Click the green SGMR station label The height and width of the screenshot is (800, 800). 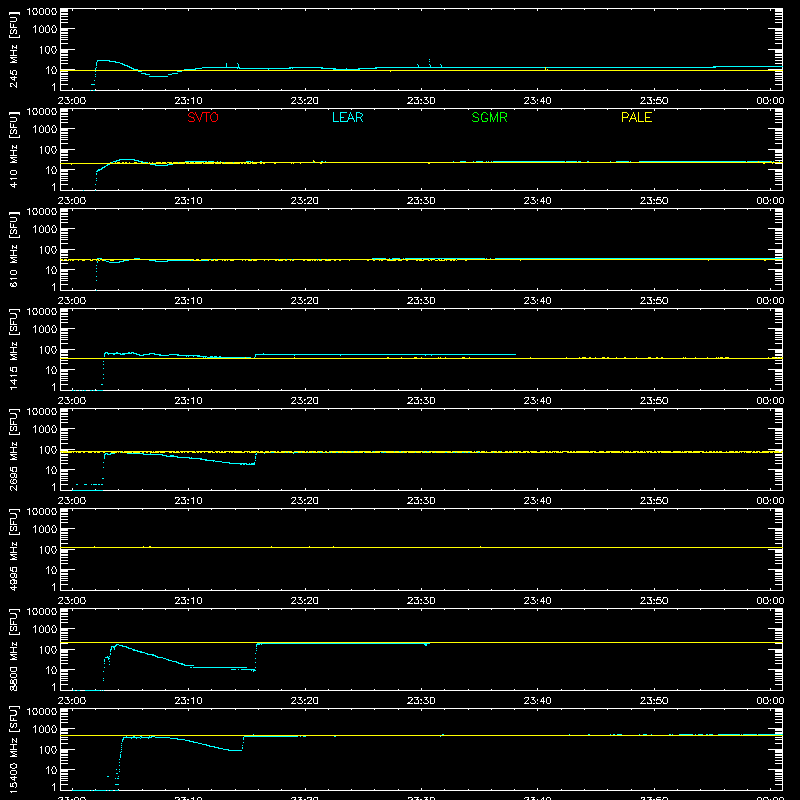coord(489,117)
